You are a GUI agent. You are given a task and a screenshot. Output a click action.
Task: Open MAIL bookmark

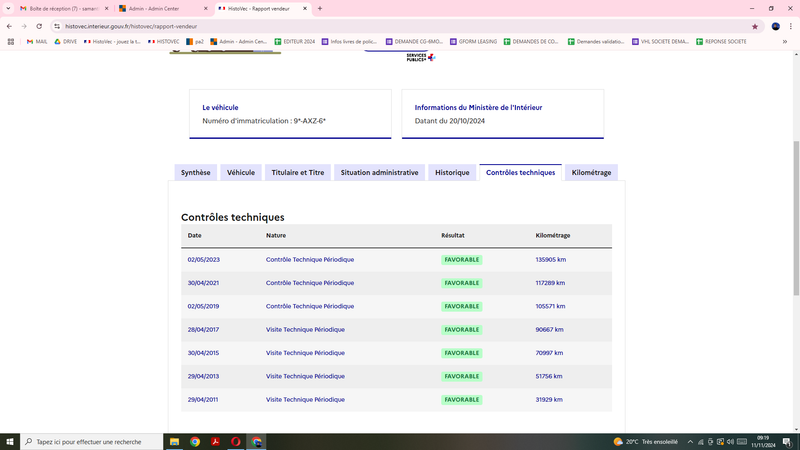[x=37, y=42]
